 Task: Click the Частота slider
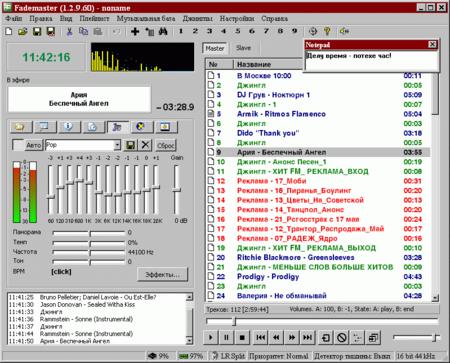point(89,252)
